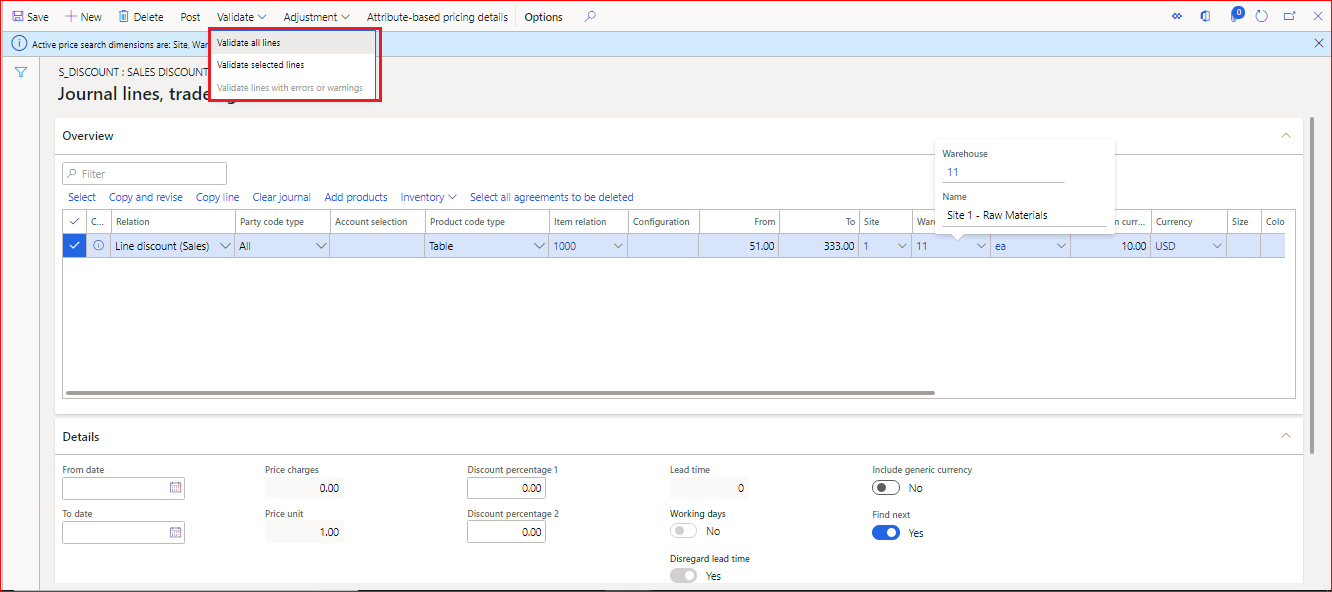
Task: Click Discount percentage 1 field
Action: pyautogui.click(x=507, y=488)
